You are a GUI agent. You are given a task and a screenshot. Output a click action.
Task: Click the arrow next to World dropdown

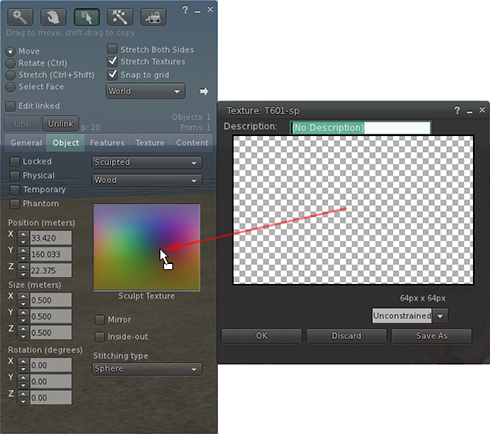click(x=204, y=91)
